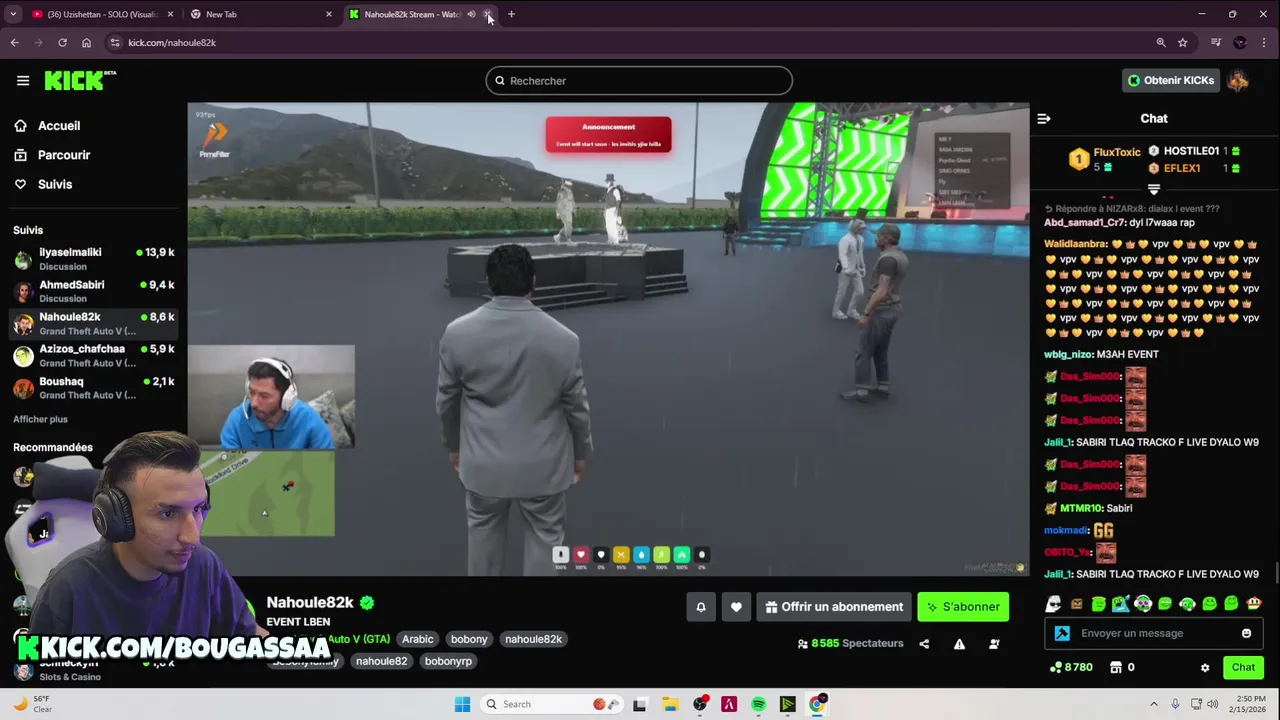This screenshot has width=1280, height=720.
Task: Open the Windows Start menu
Action: (x=462, y=704)
